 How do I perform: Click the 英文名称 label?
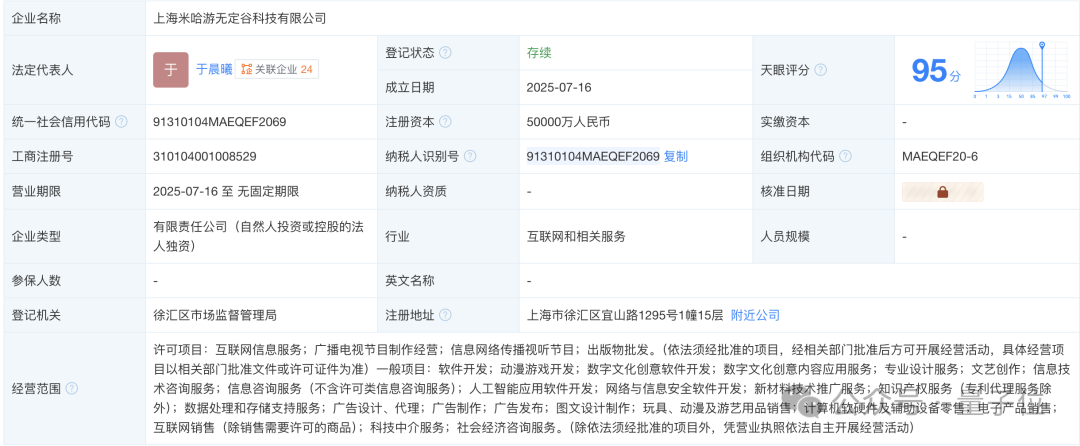pos(410,280)
